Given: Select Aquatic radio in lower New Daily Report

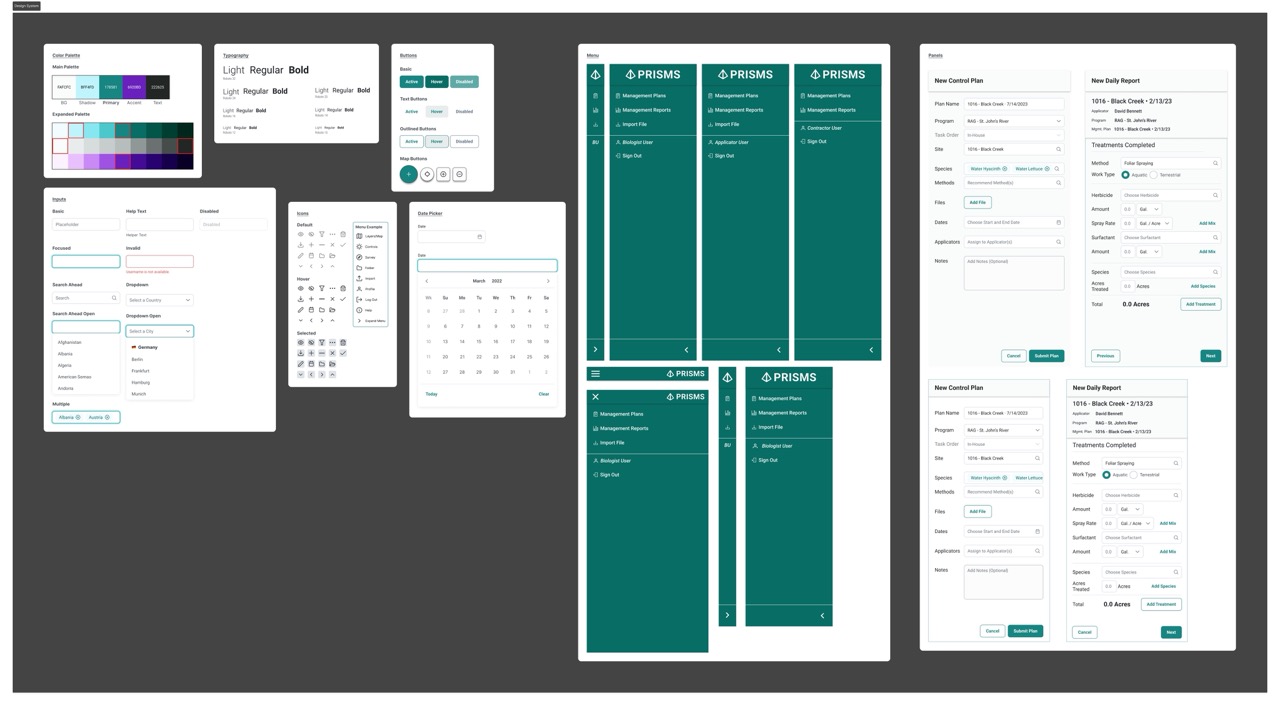Looking at the screenshot, I should point(1106,475).
